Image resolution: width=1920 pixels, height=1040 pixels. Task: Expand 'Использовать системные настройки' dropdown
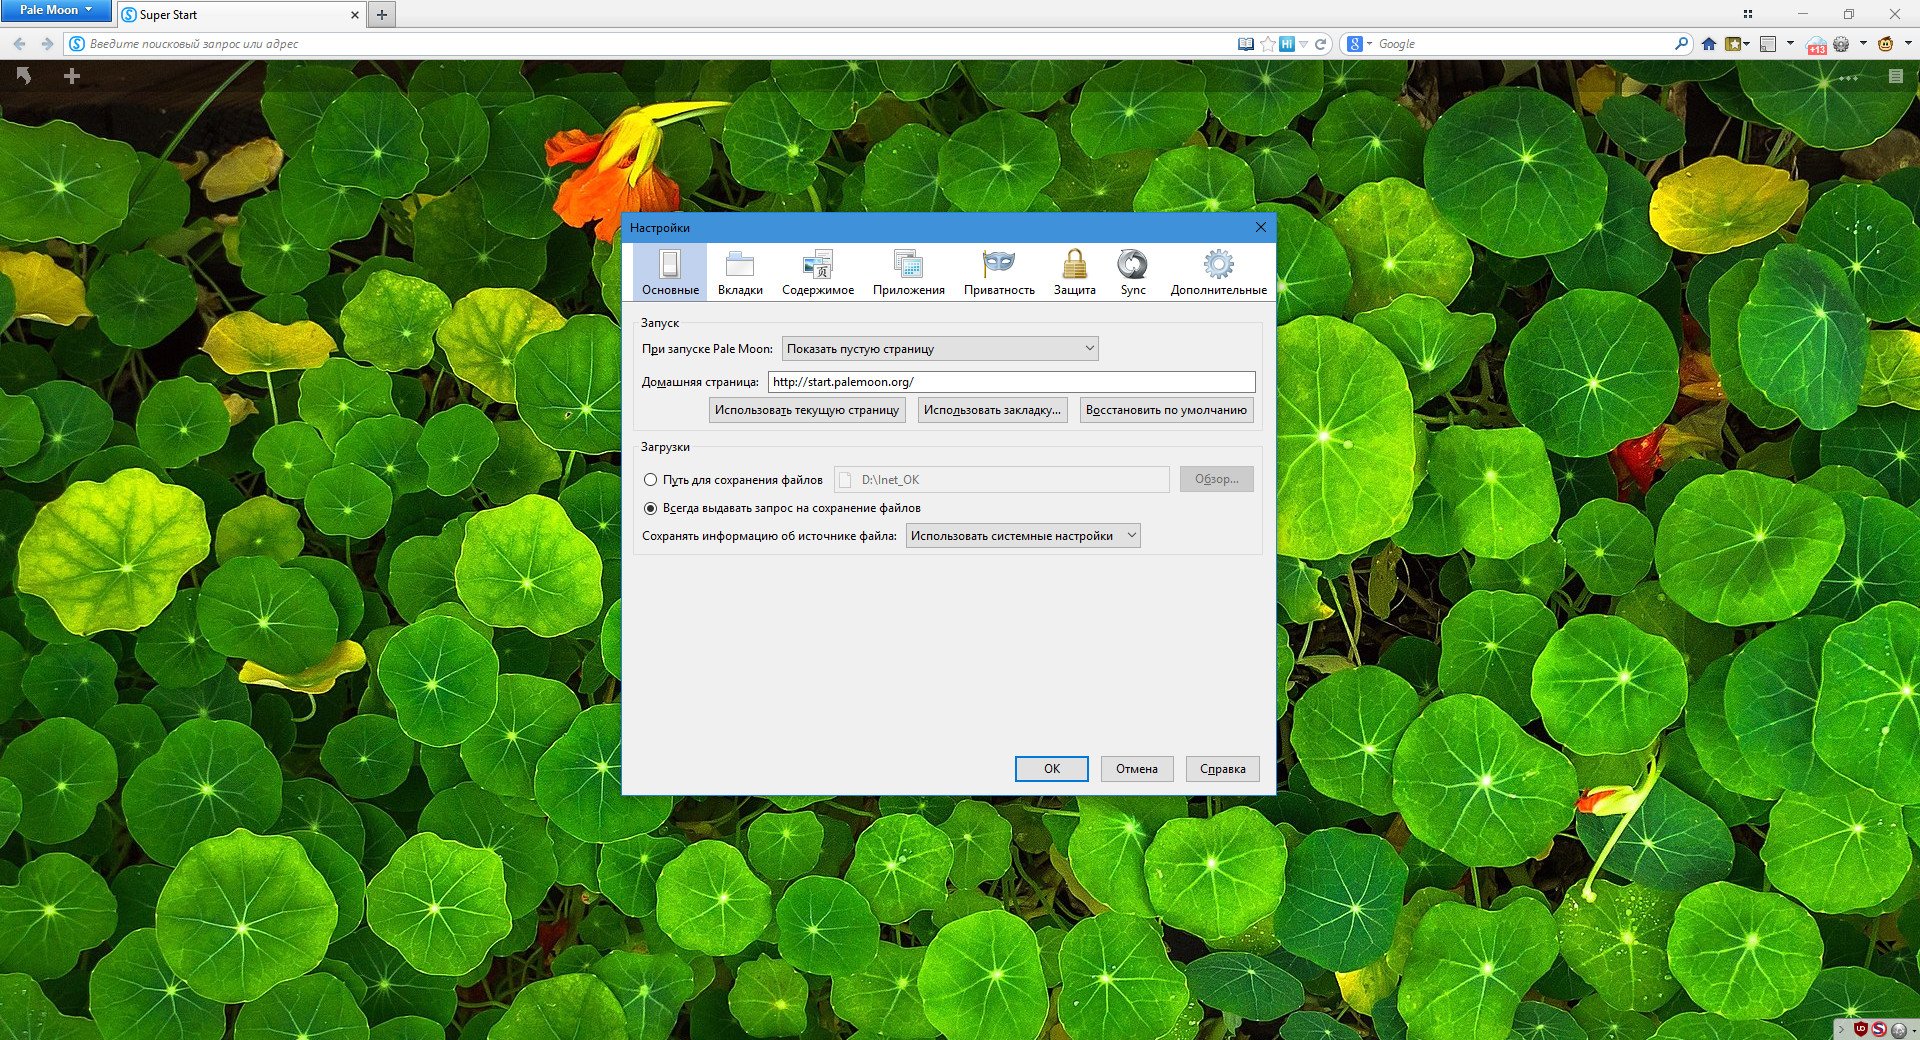point(1022,536)
